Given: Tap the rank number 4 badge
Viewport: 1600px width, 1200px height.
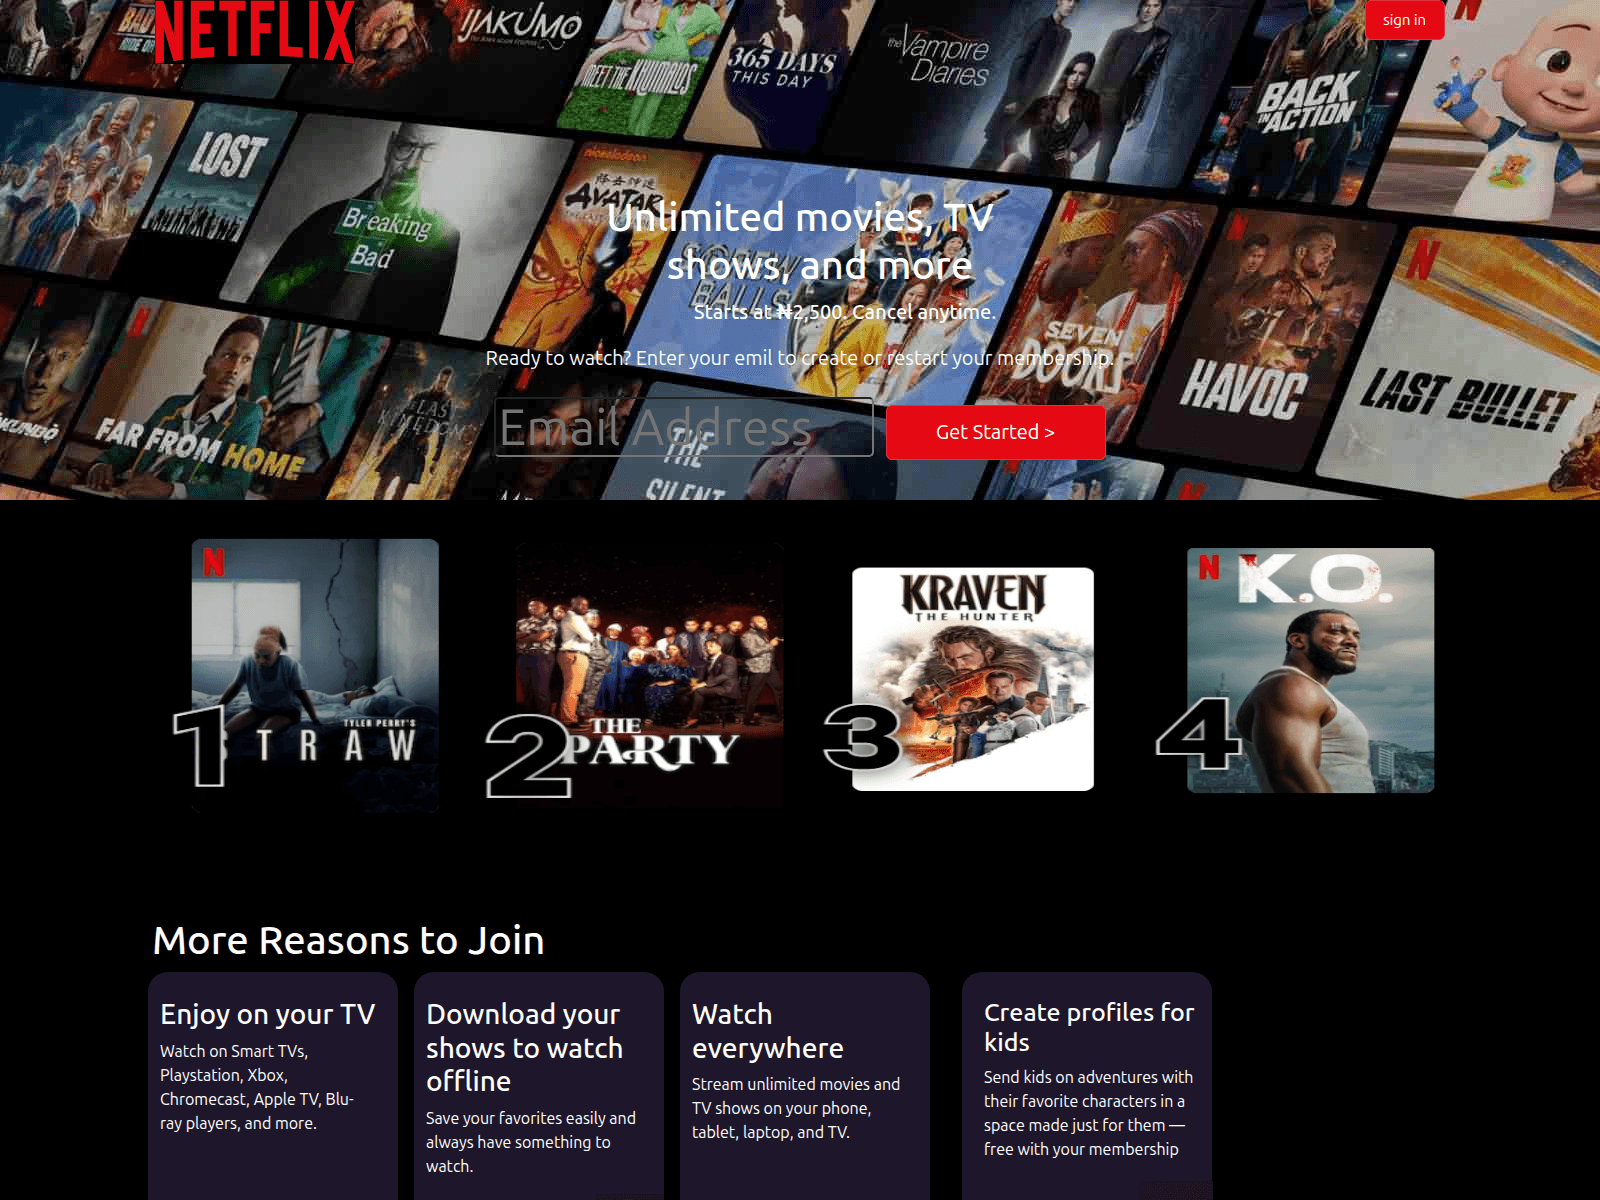Looking at the screenshot, I should [x=1197, y=733].
